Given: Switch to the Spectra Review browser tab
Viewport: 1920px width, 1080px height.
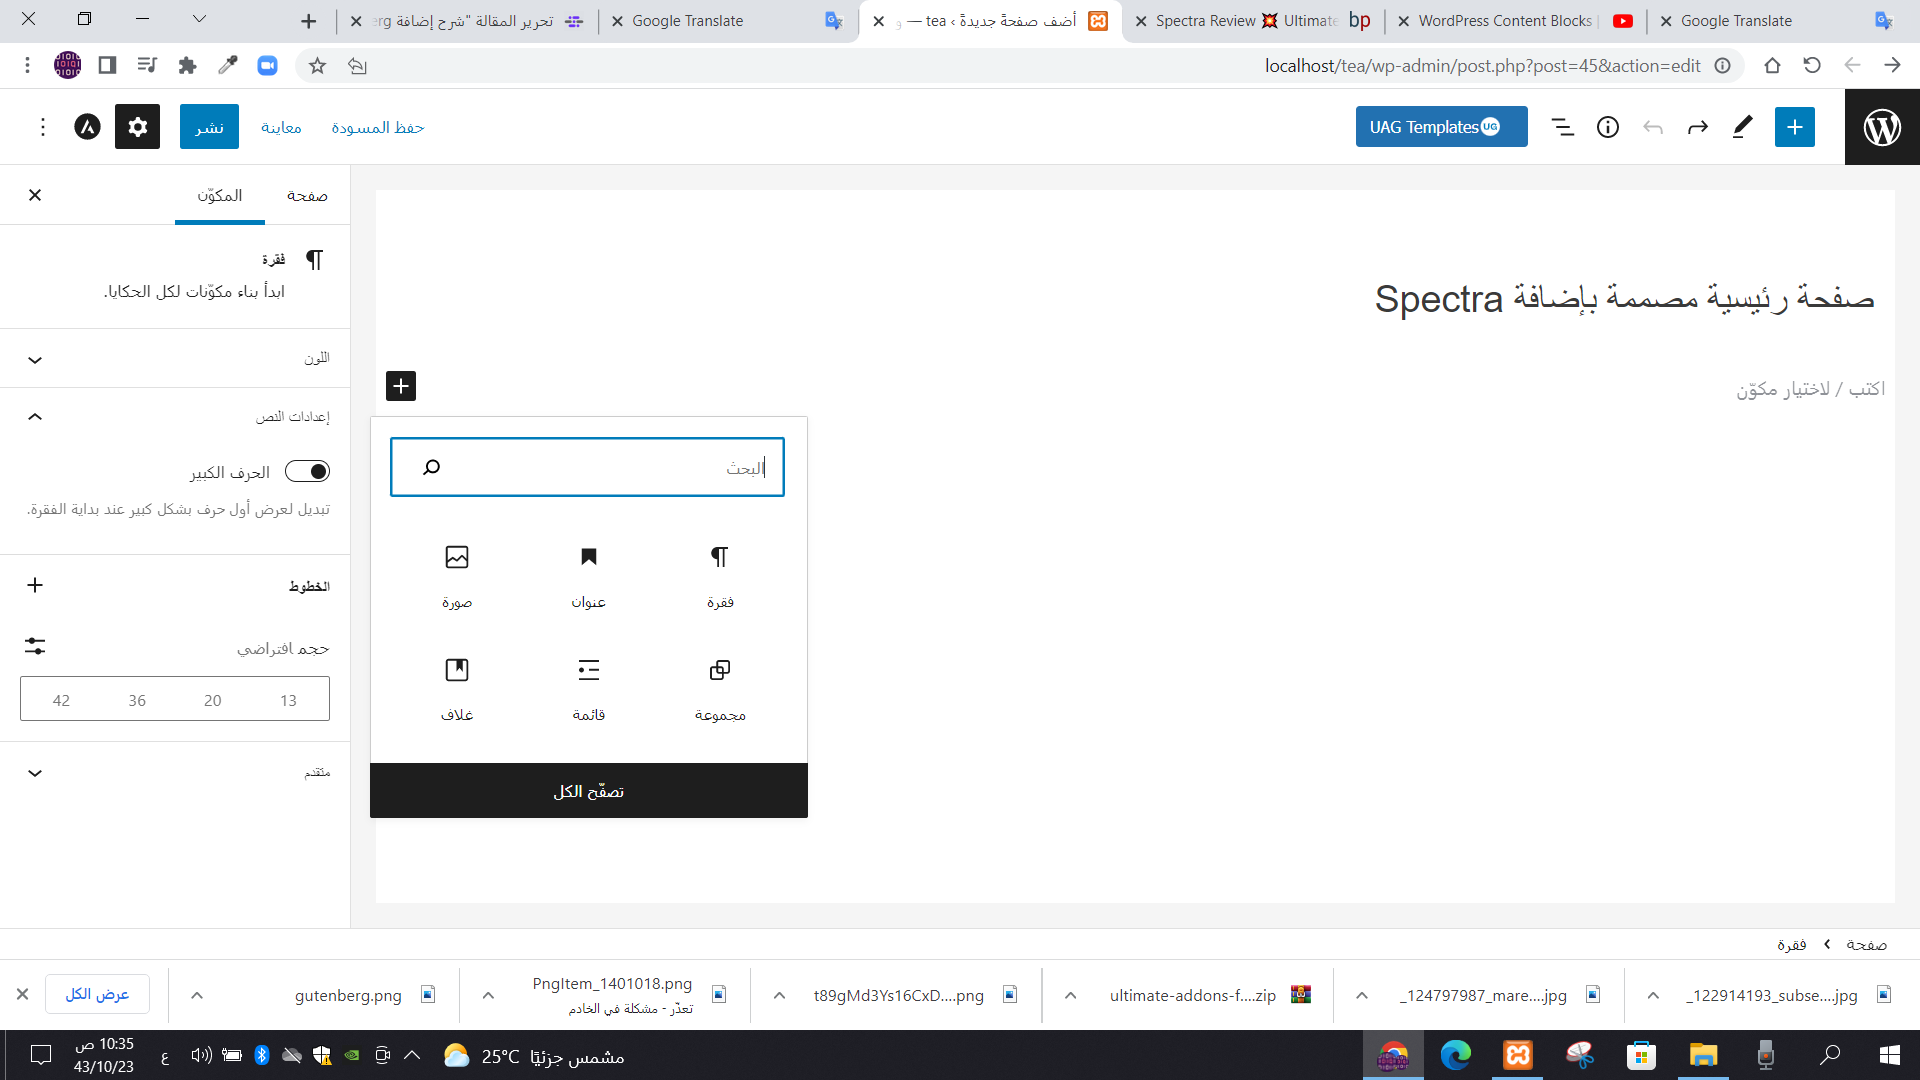Looking at the screenshot, I should (x=1254, y=21).
